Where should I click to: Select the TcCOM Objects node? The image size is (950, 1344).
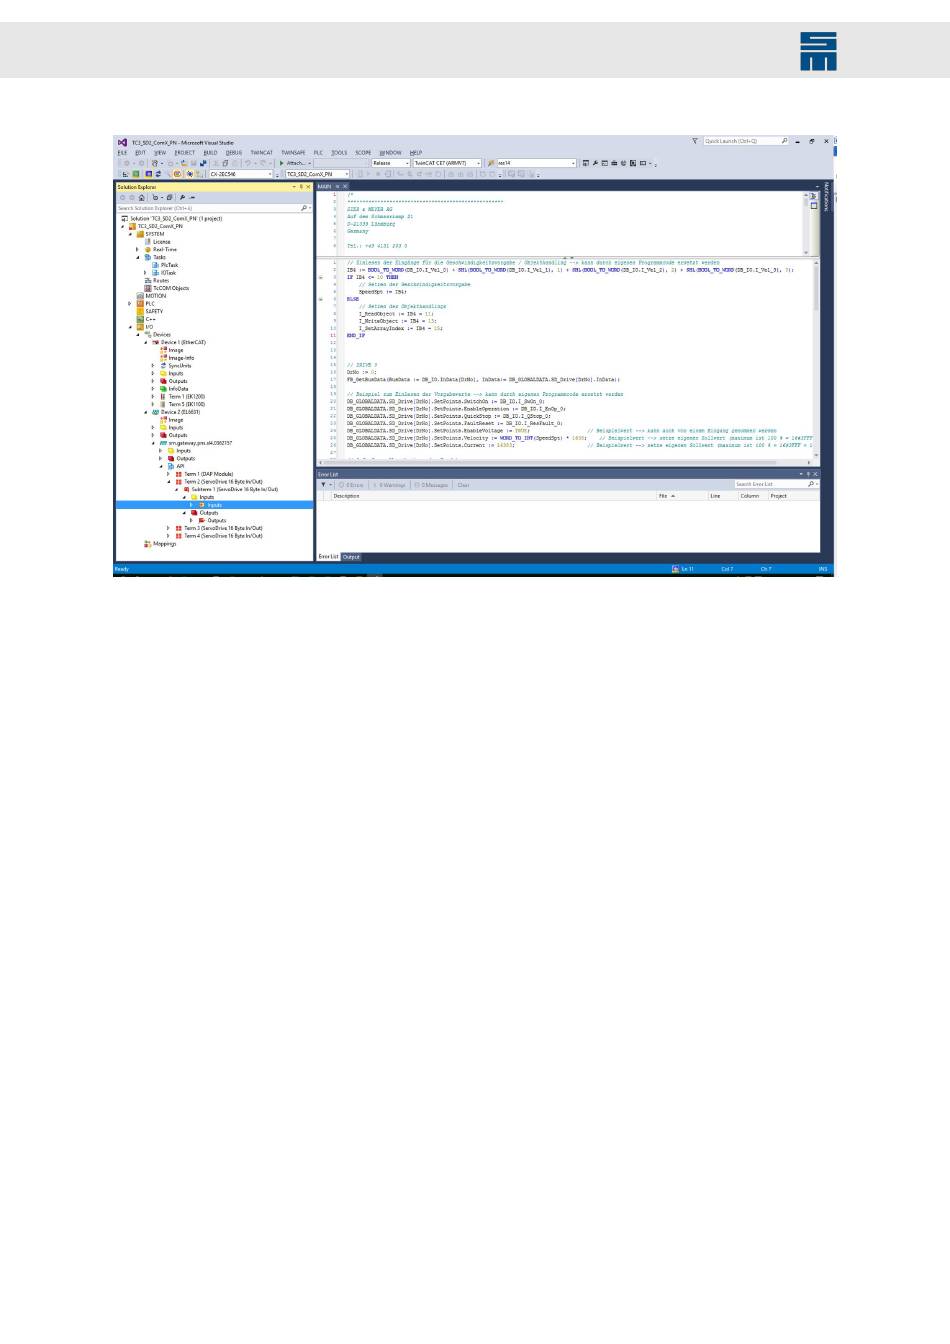[170, 288]
